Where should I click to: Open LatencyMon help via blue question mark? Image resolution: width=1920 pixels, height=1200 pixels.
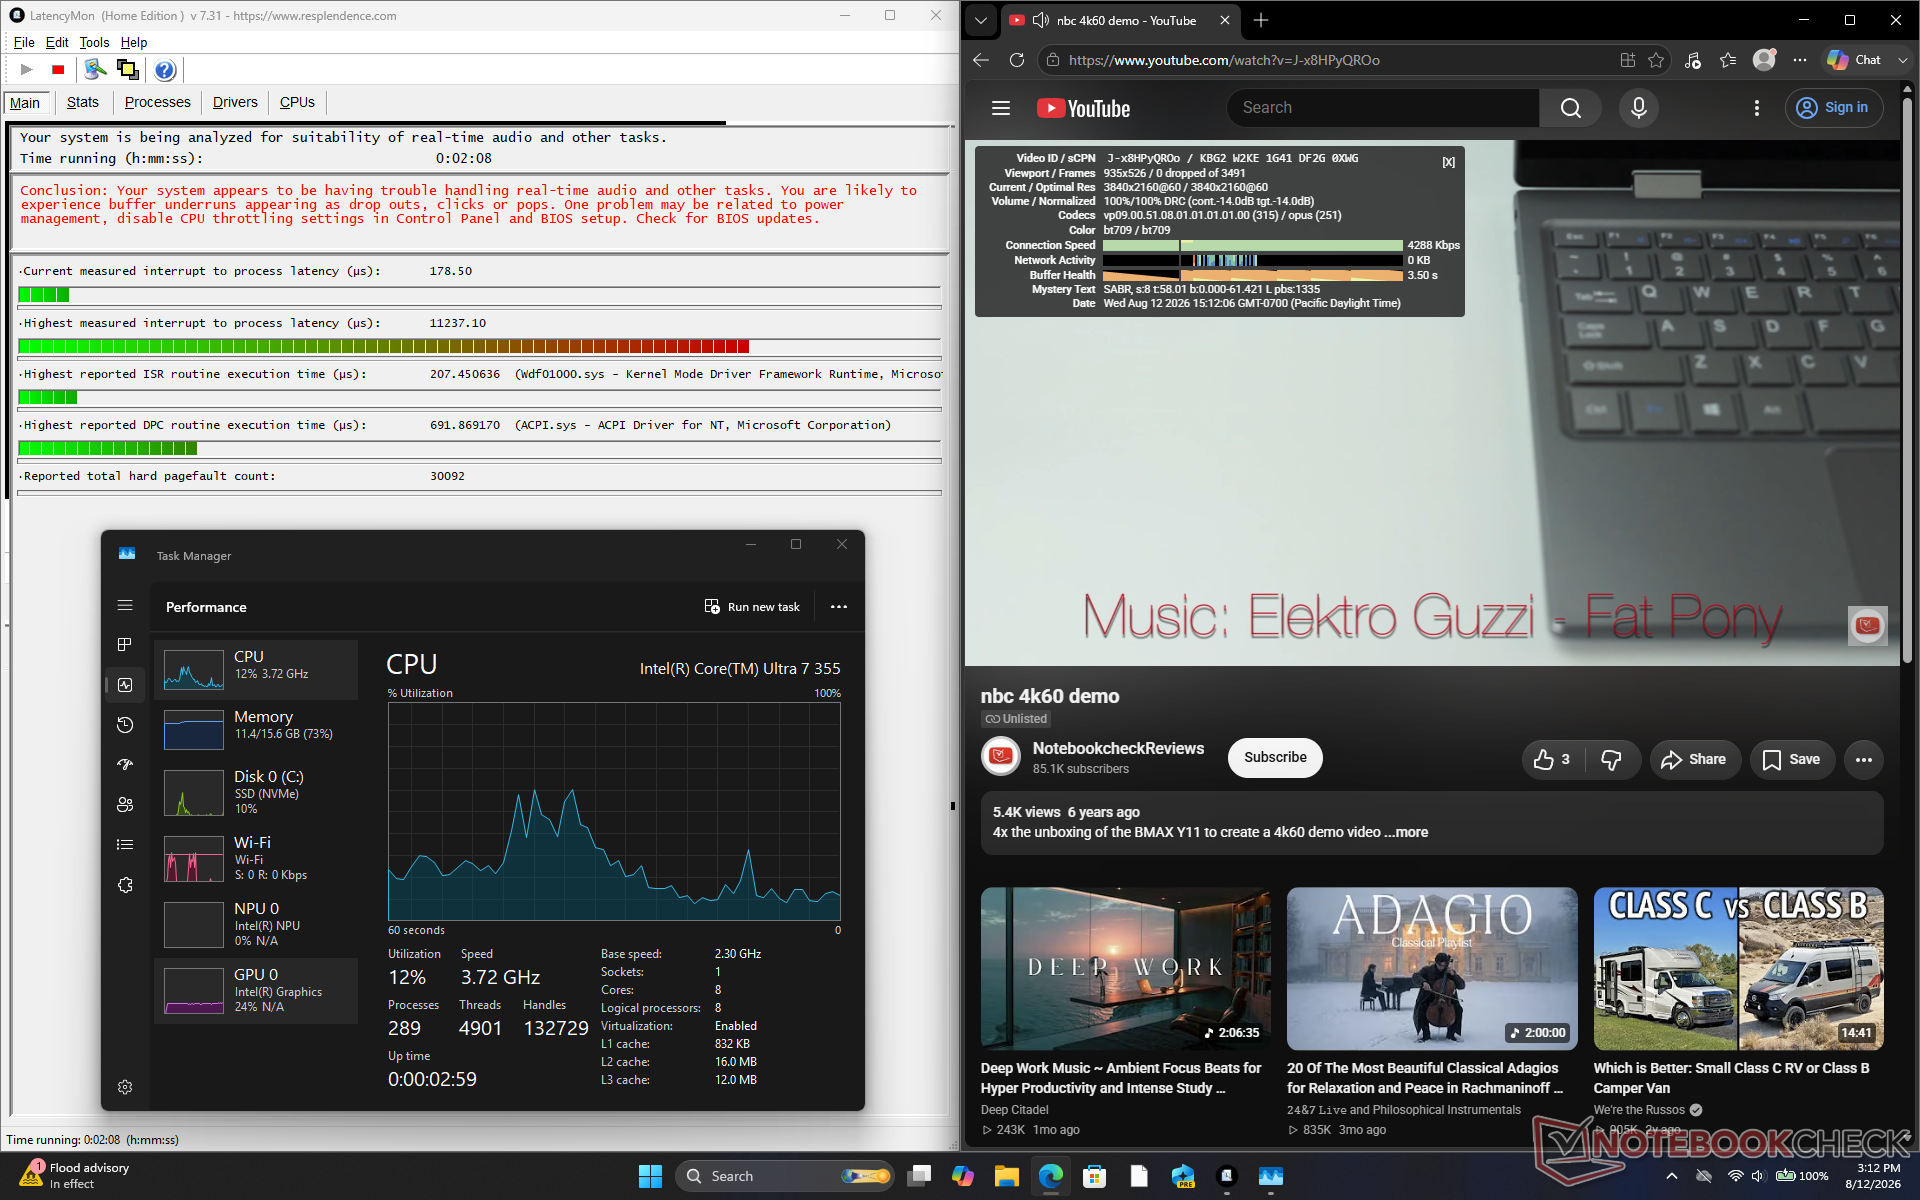[x=165, y=69]
